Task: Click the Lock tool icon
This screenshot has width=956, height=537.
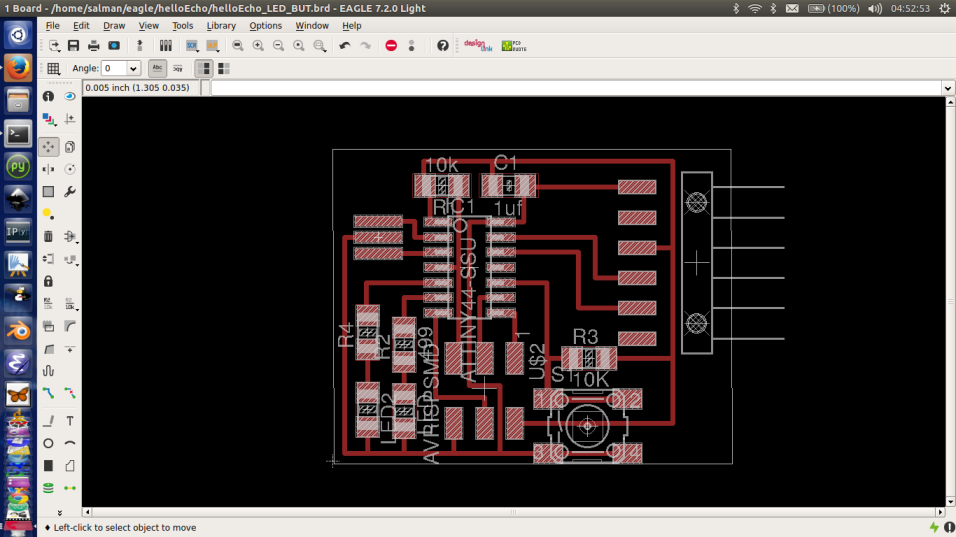Action: click(x=48, y=282)
